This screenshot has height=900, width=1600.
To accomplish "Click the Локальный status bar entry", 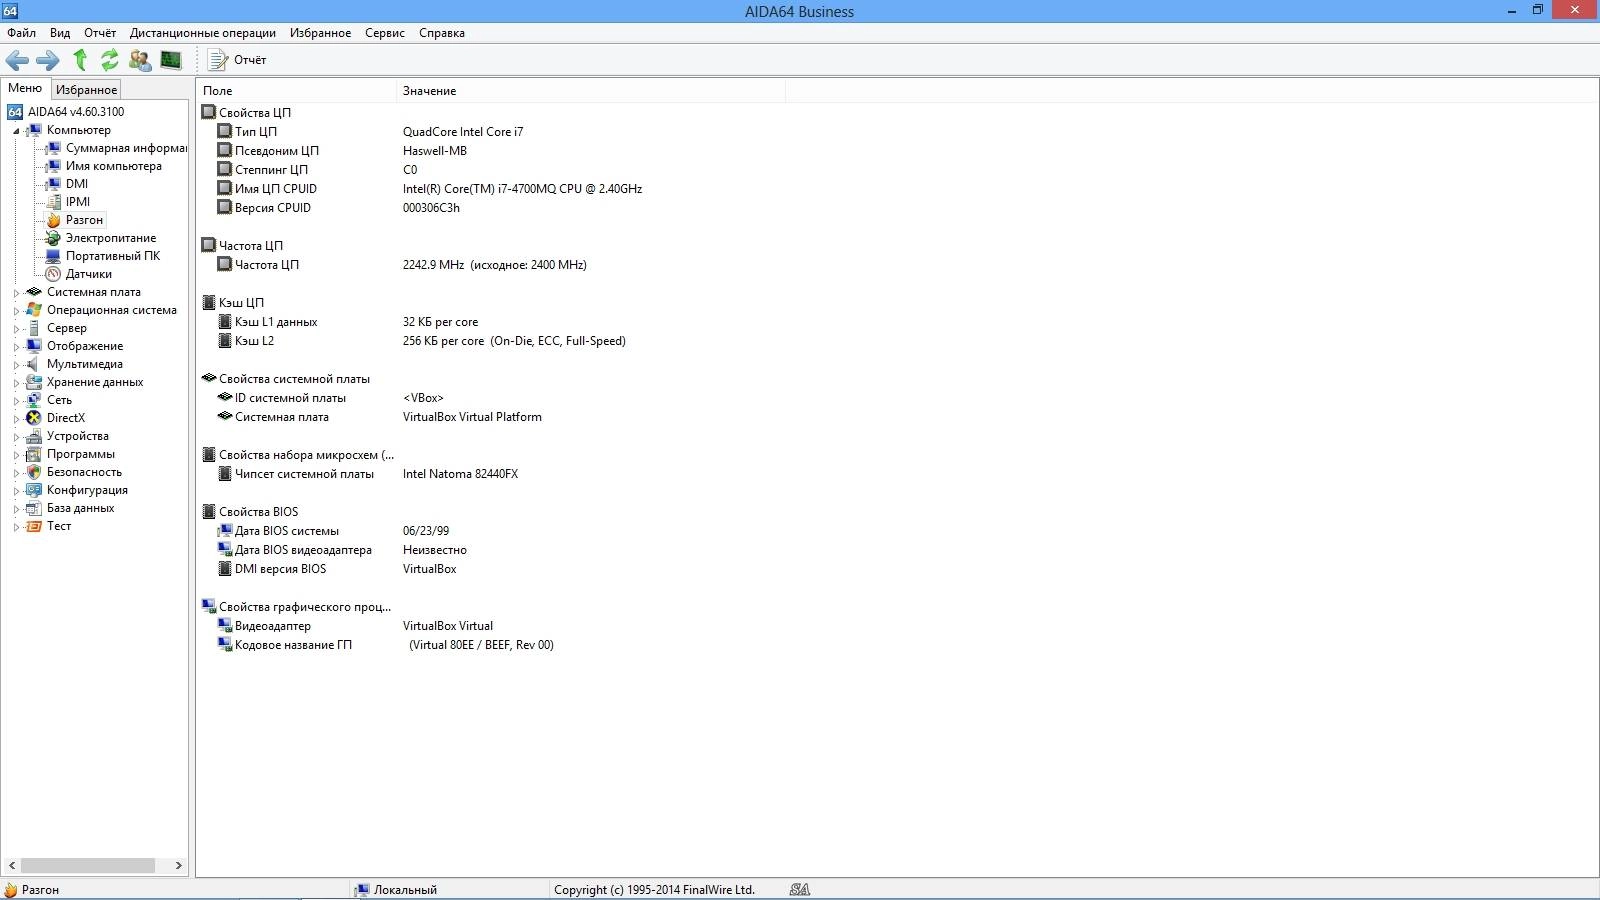I will pos(396,890).
